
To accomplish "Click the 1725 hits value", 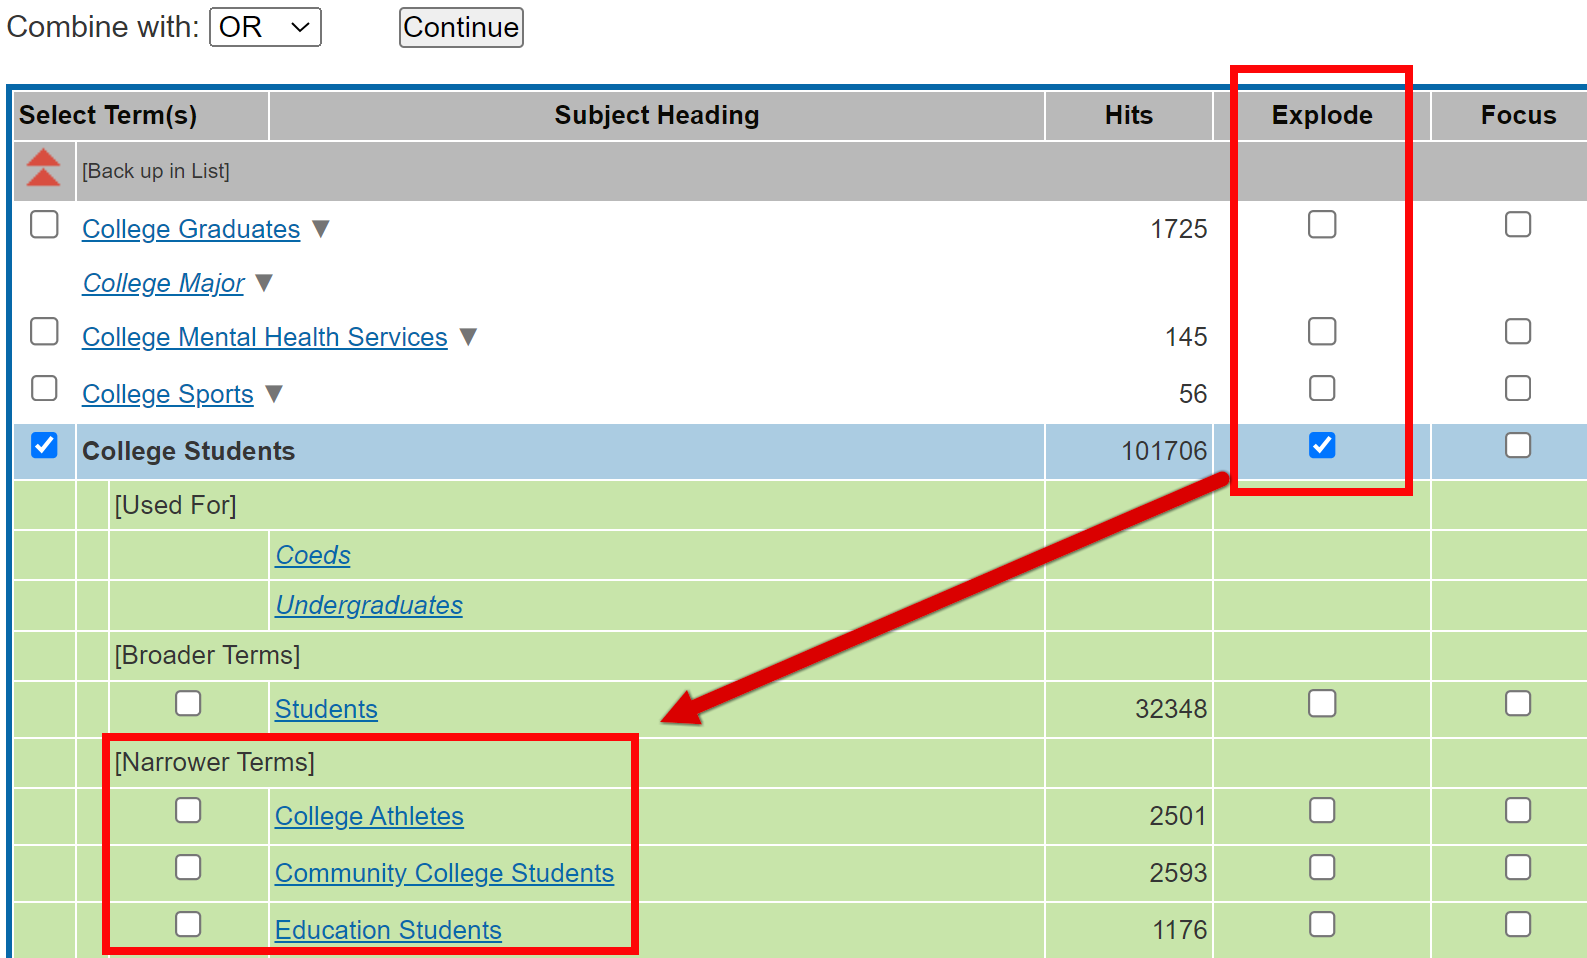I will coord(1179,229).
